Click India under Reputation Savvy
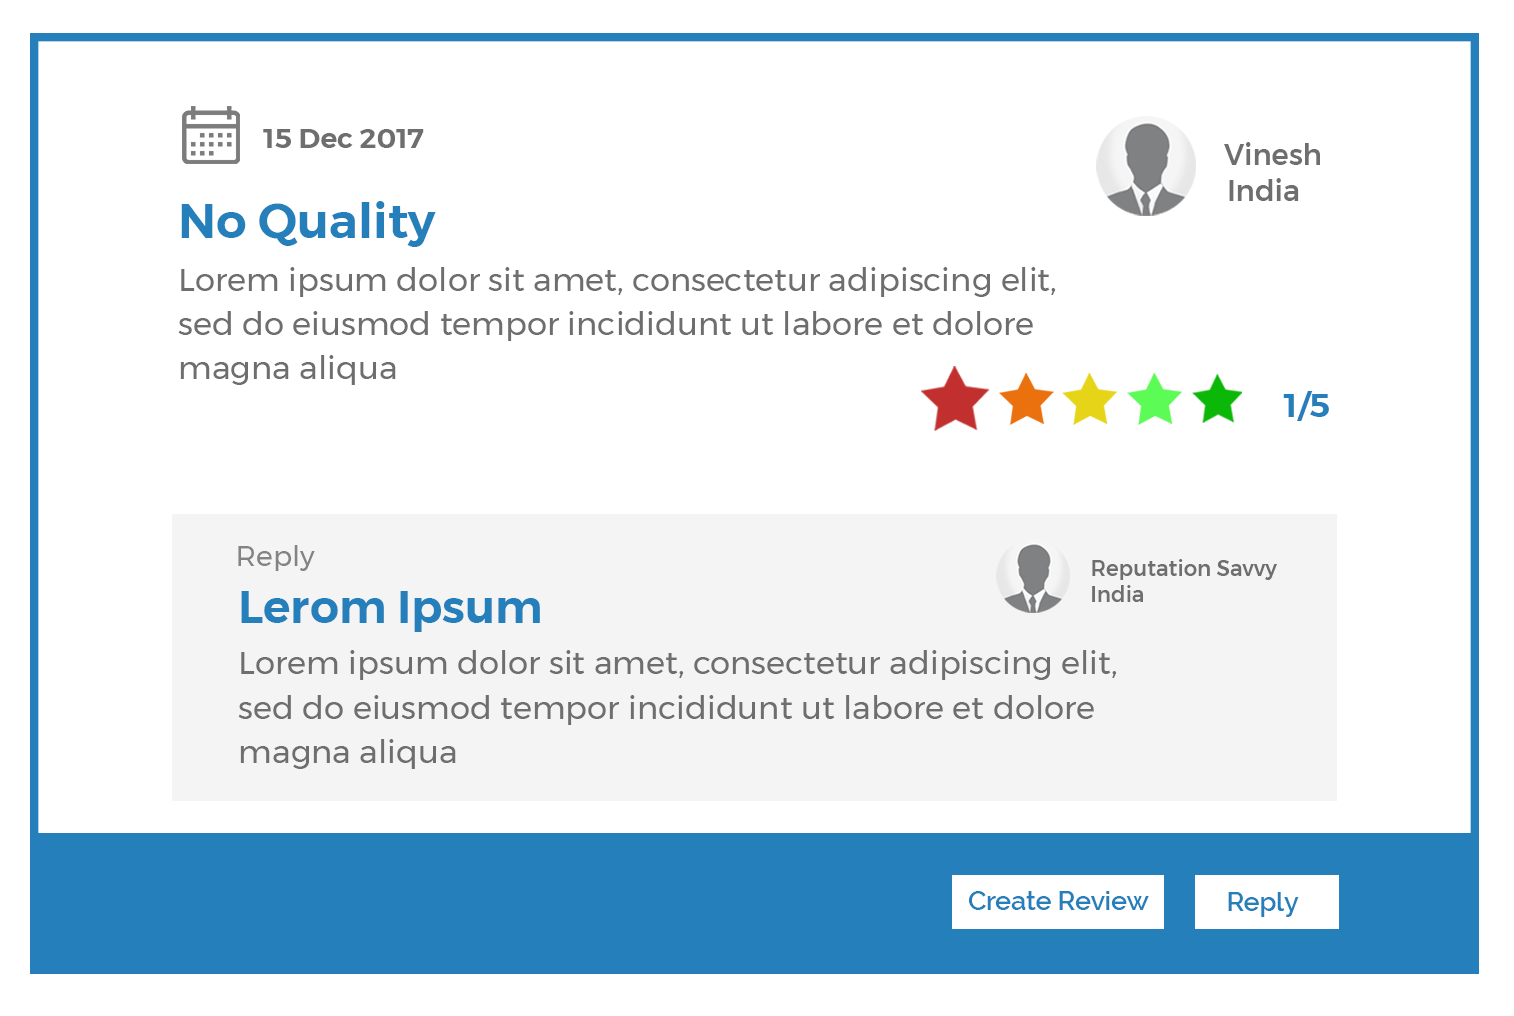Viewport: 1514px width, 1016px height. coord(1117,594)
